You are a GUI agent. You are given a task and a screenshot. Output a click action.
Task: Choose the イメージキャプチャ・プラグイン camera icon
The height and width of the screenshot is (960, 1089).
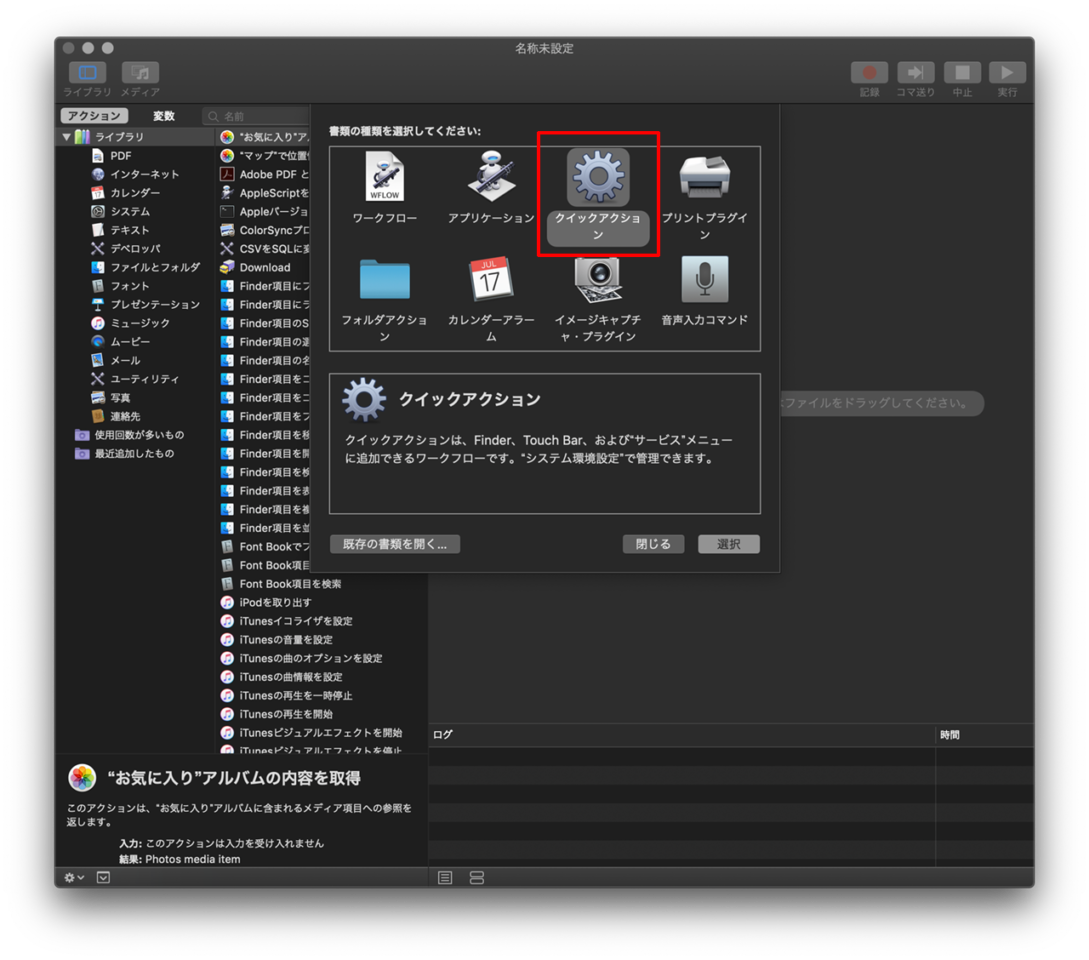(x=597, y=280)
